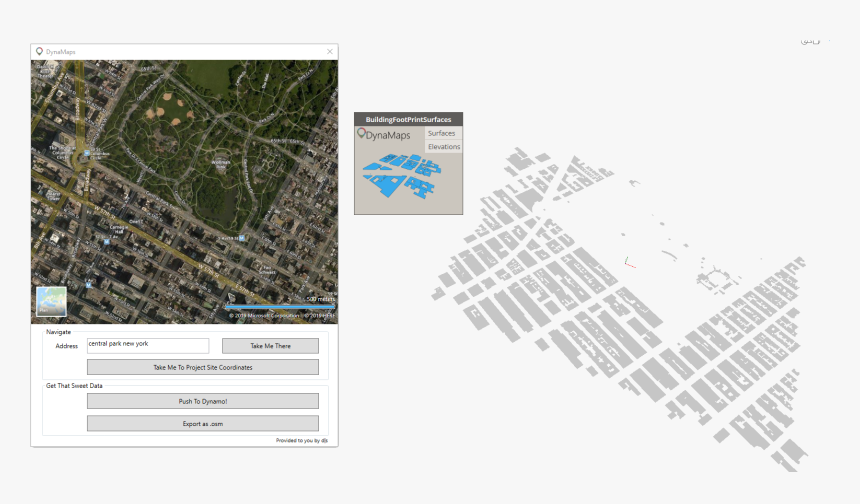Click the map style thumbnail in map corner
The width and height of the screenshot is (860, 504).
tap(51, 302)
